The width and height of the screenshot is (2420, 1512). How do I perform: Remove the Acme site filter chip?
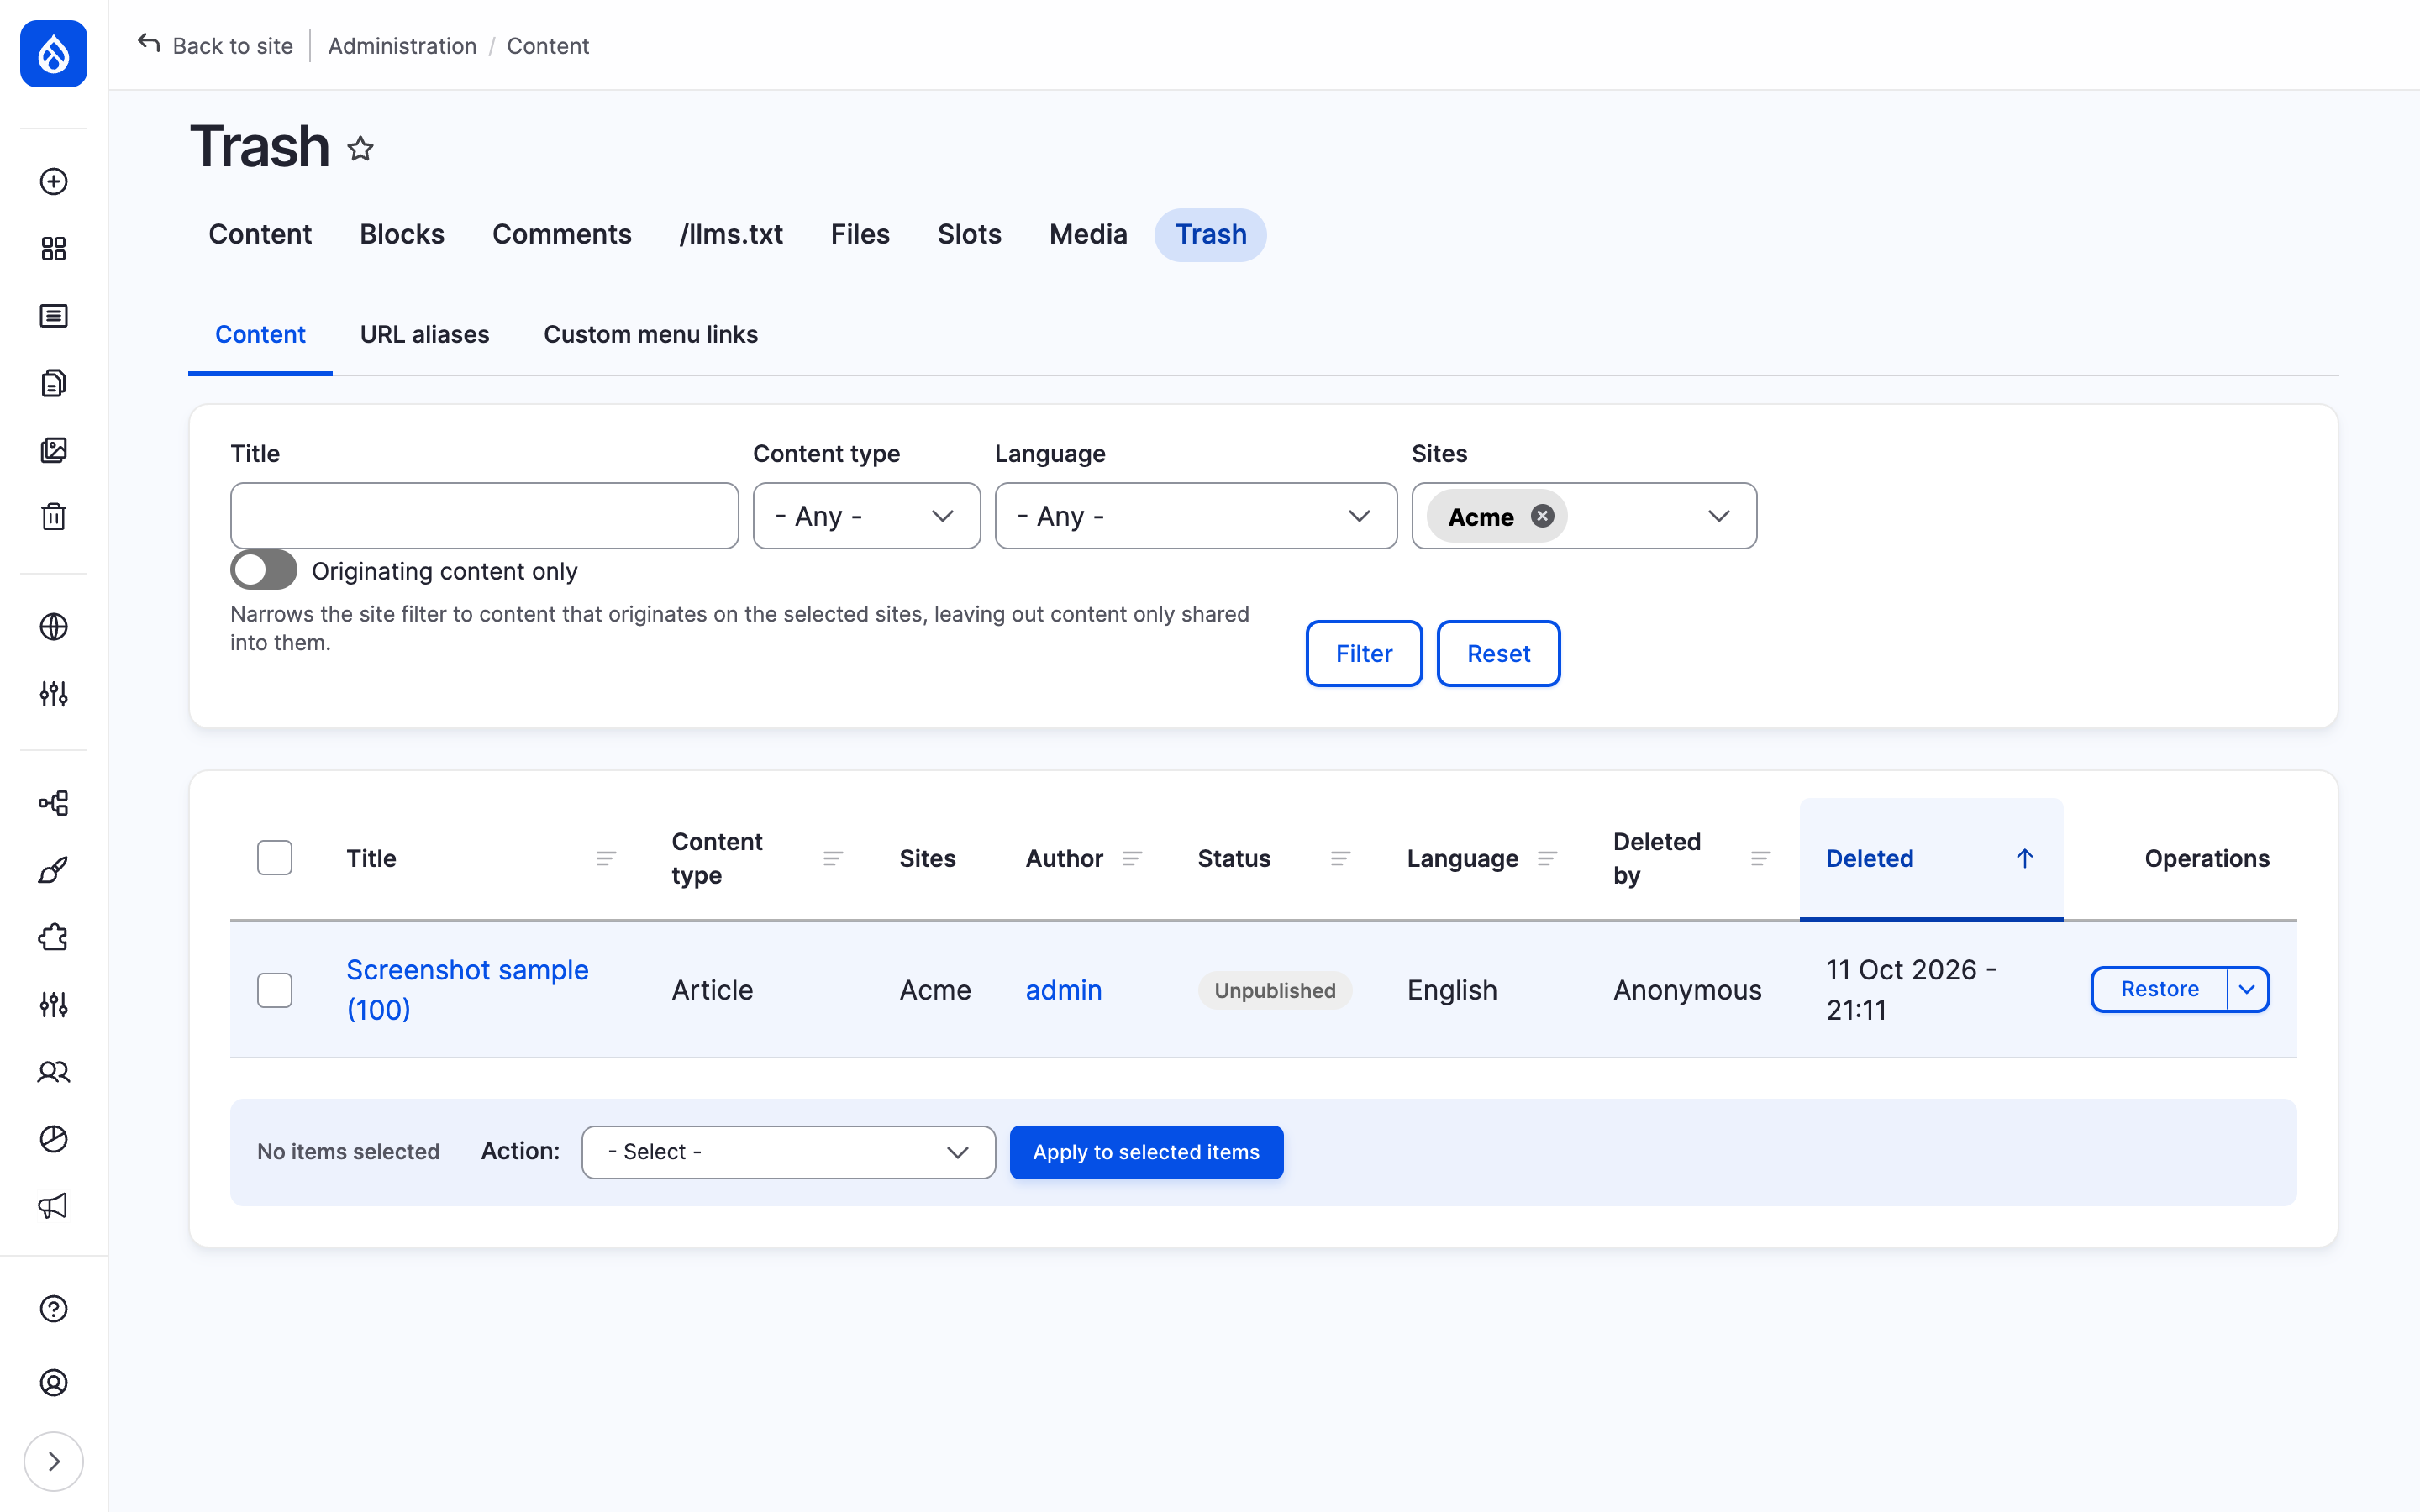pos(1542,516)
